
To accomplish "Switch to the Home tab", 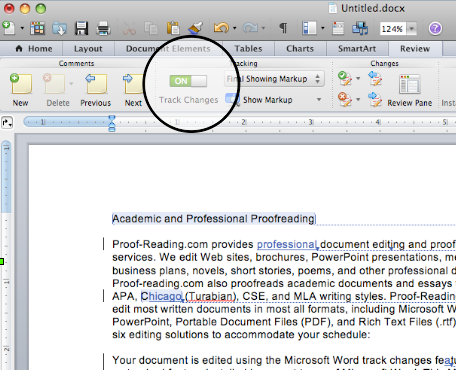I will click(x=34, y=49).
